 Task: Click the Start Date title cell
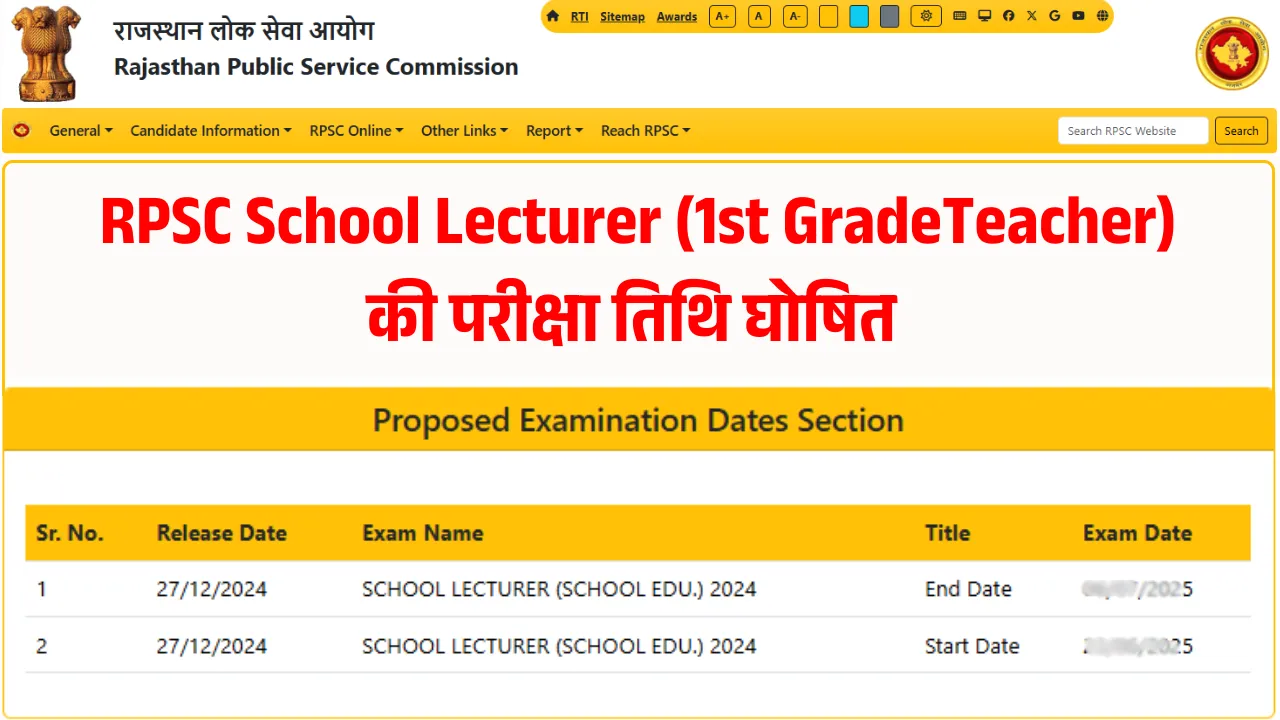tap(972, 646)
